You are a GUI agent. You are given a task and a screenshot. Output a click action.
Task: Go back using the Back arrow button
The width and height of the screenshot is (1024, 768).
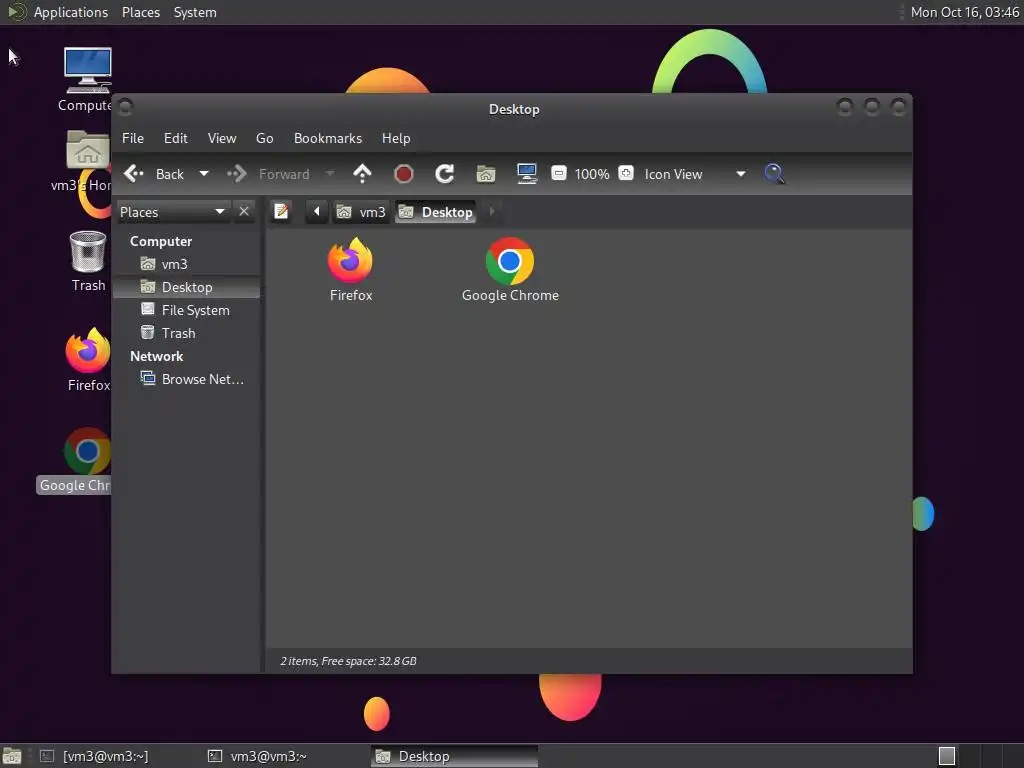[x=154, y=174]
